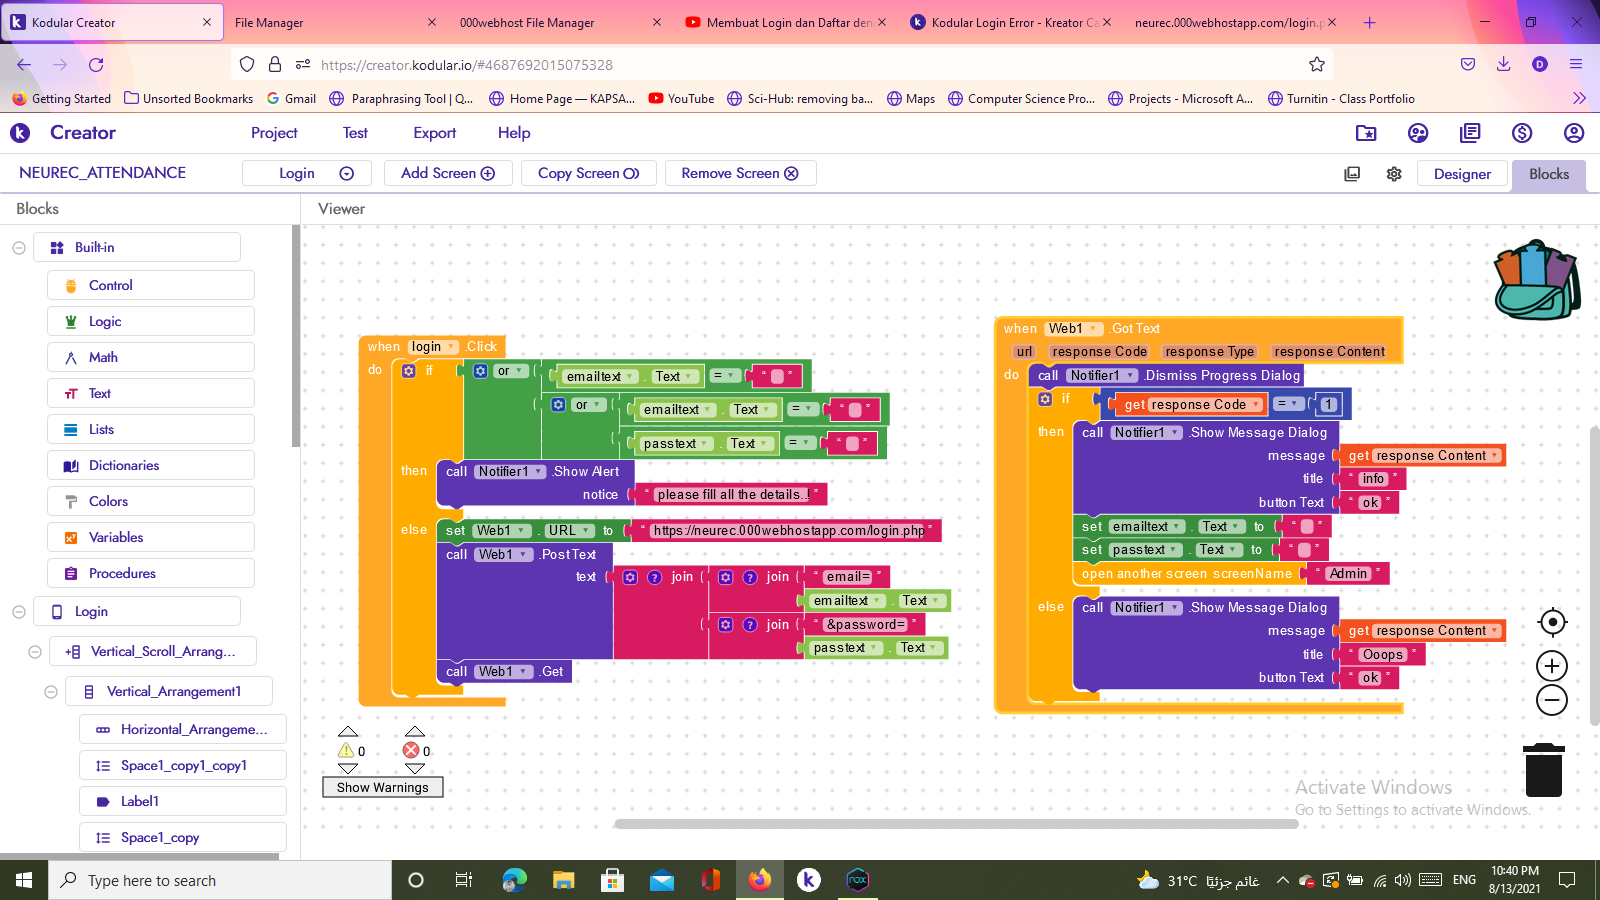The width and height of the screenshot is (1600, 900).
Task: Collapse the Vertical_Scroll_Arrang... node
Action: pyautogui.click(x=35, y=652)
